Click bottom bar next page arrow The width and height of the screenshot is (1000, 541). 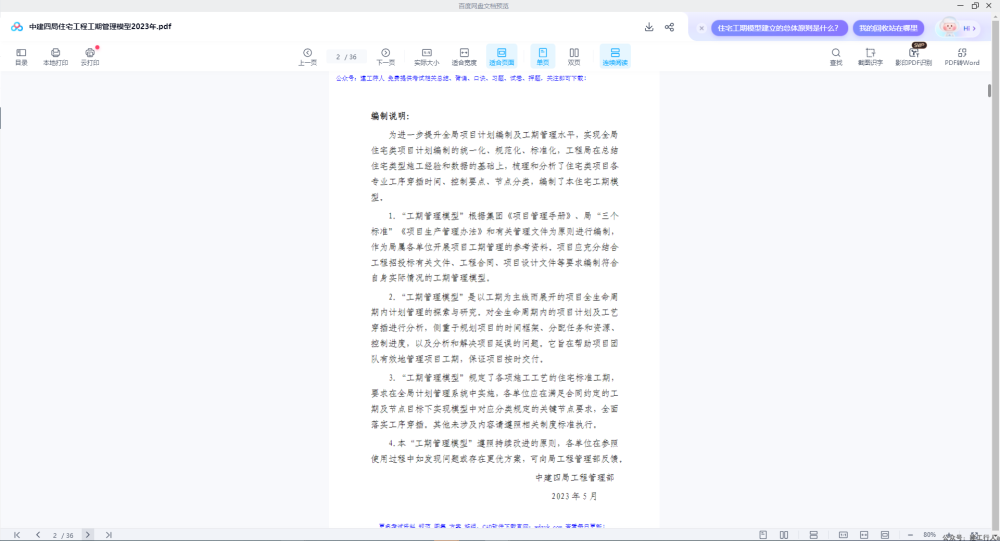click(88, 535)
